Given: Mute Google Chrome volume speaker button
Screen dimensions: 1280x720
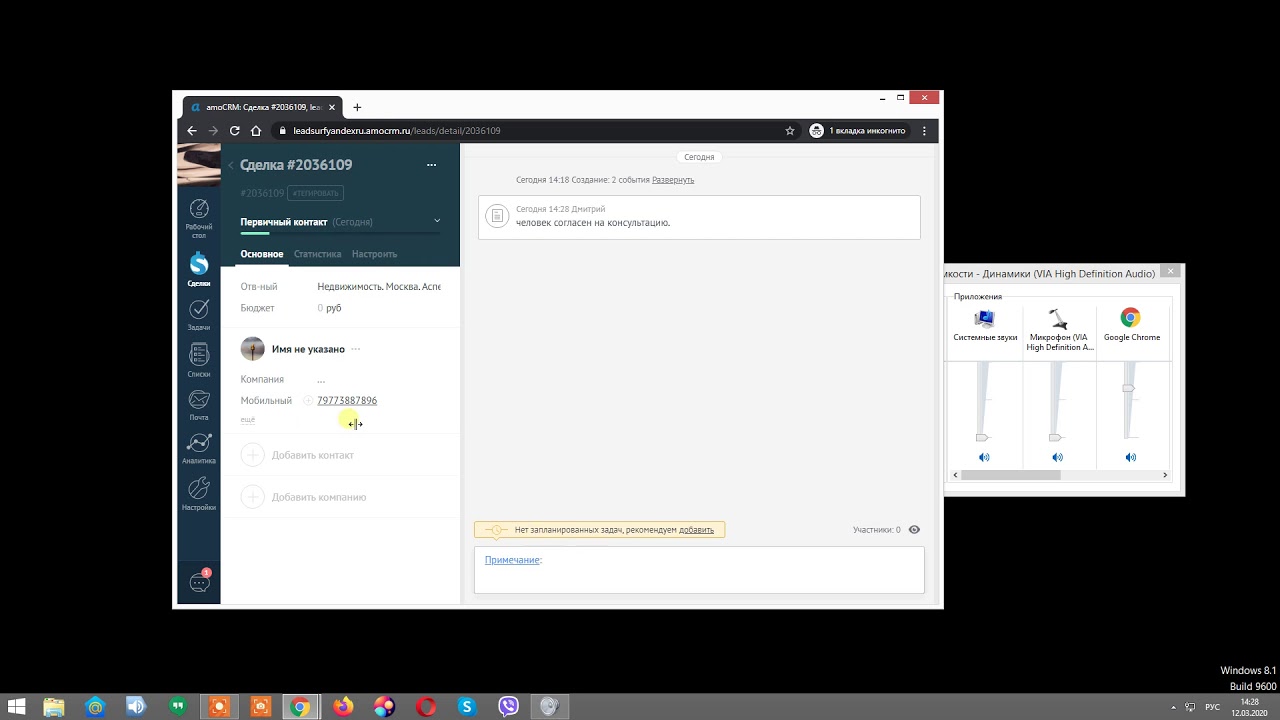Looking at the screenshot, I should (x=1130, y=457).
